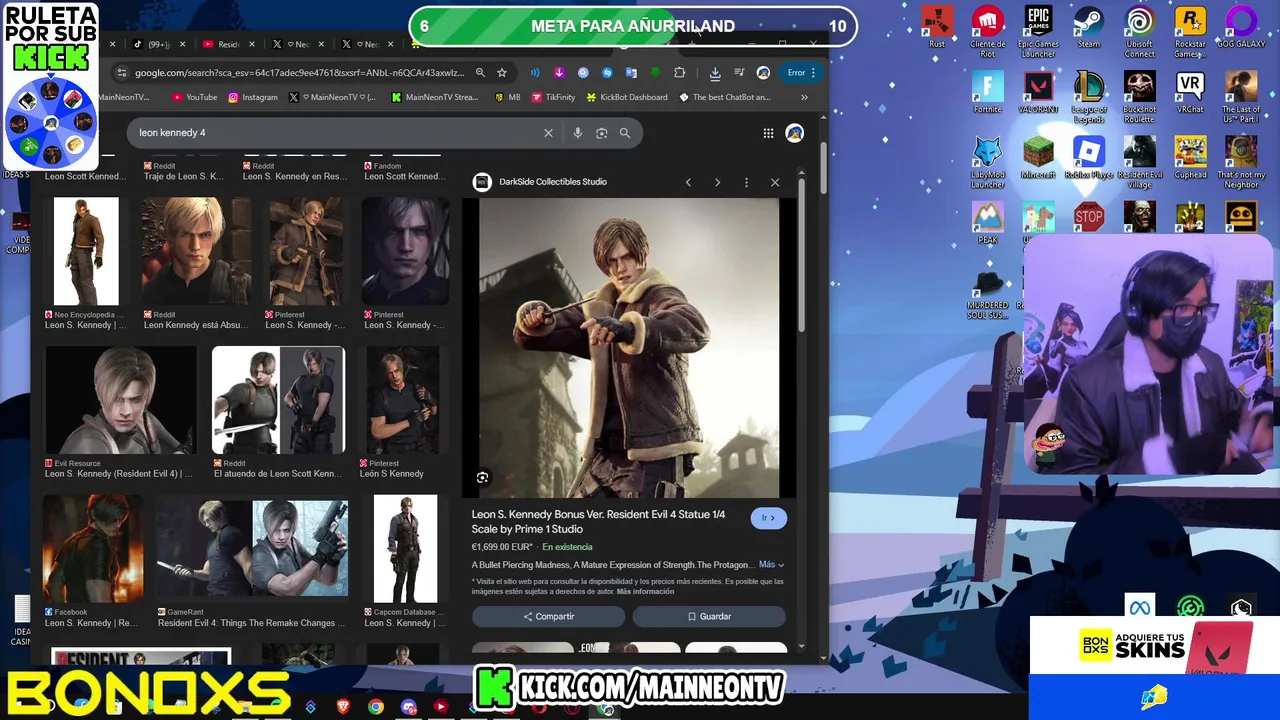Click the Leon S. Kennedy statue title
The image size is (1280, 720).
click(598, 521)
